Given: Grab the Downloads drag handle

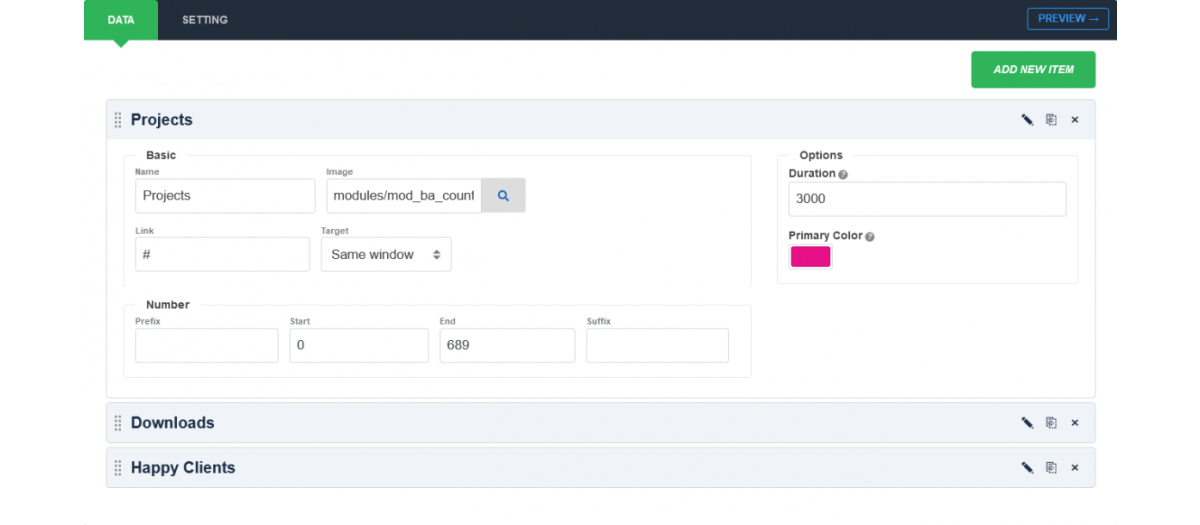Looking at the screenshot, I should point(118,423).
